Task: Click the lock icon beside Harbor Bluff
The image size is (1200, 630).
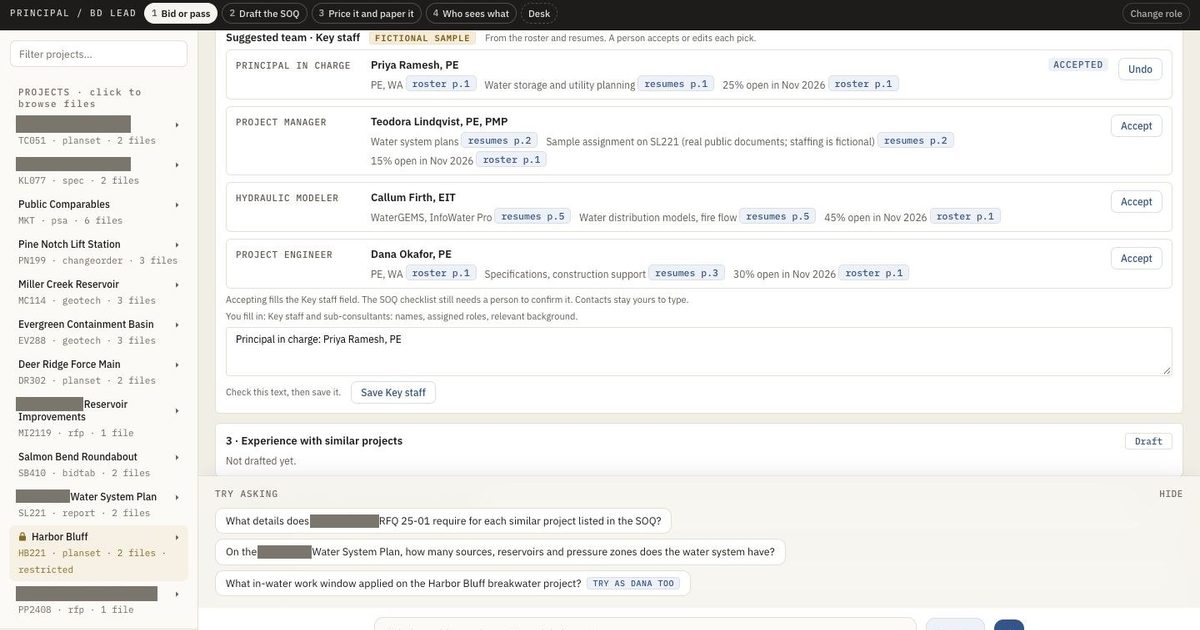Action: pos(23,537)
